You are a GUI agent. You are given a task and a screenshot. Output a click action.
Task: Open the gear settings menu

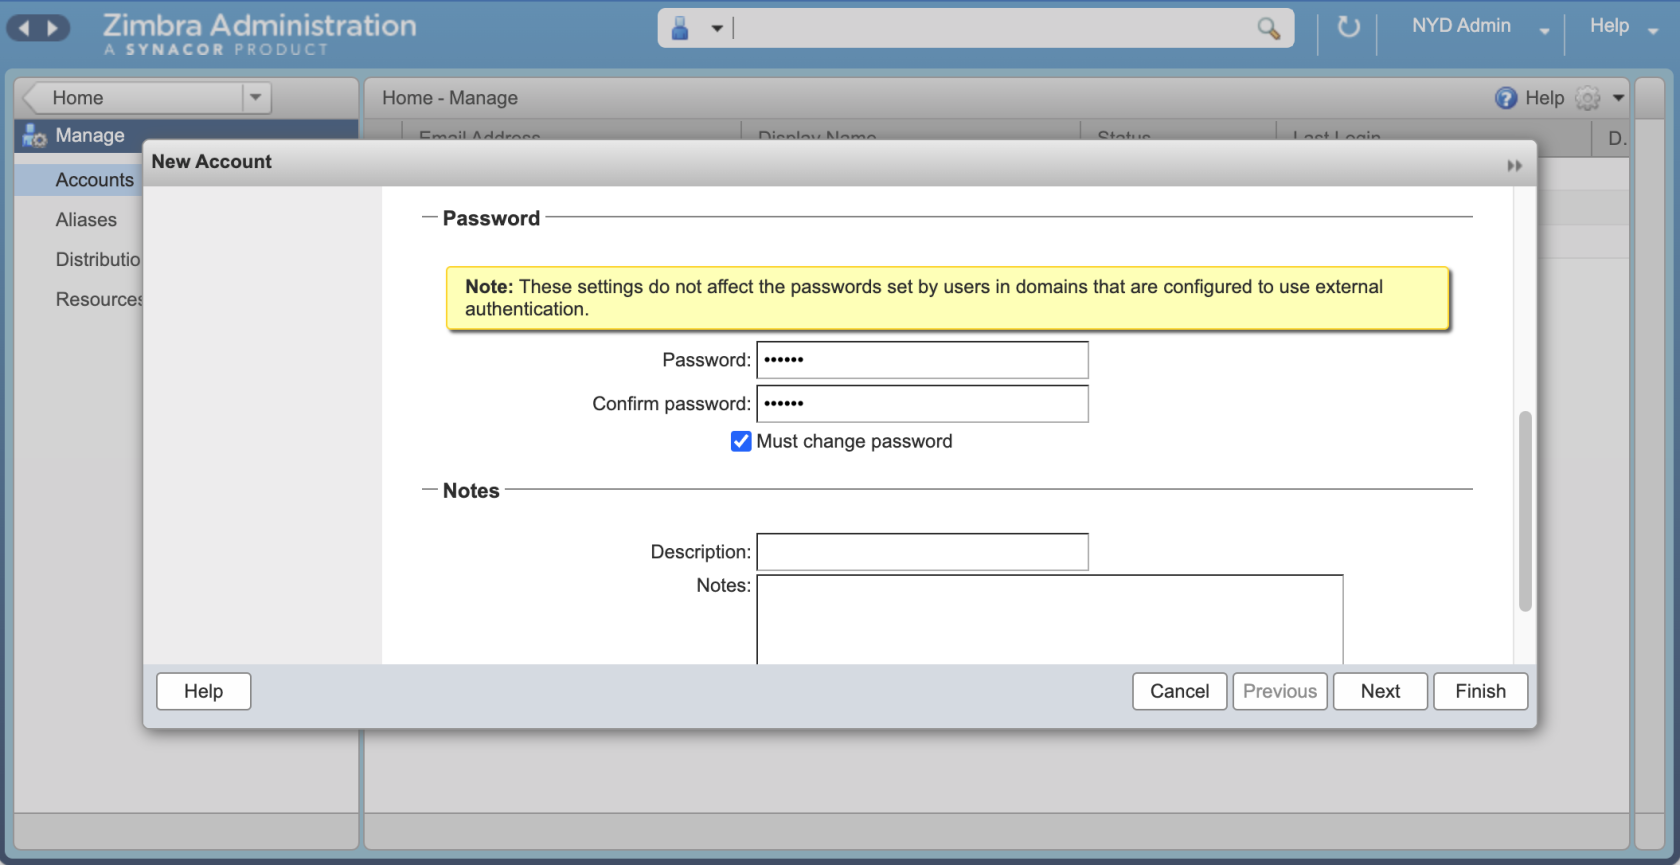[1587, 98]
